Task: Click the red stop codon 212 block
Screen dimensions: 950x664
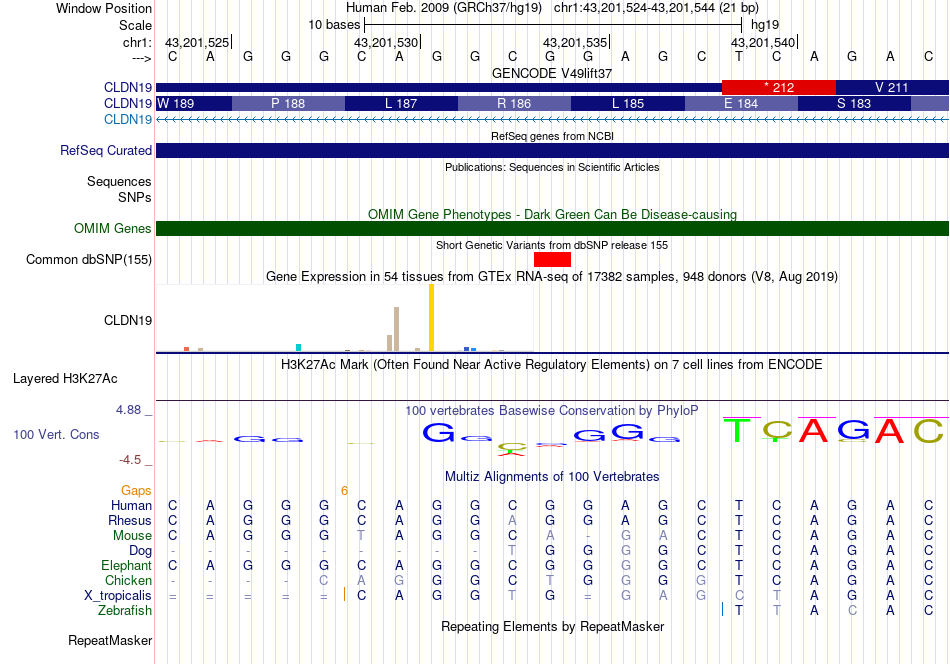Action: pos(779,87)
